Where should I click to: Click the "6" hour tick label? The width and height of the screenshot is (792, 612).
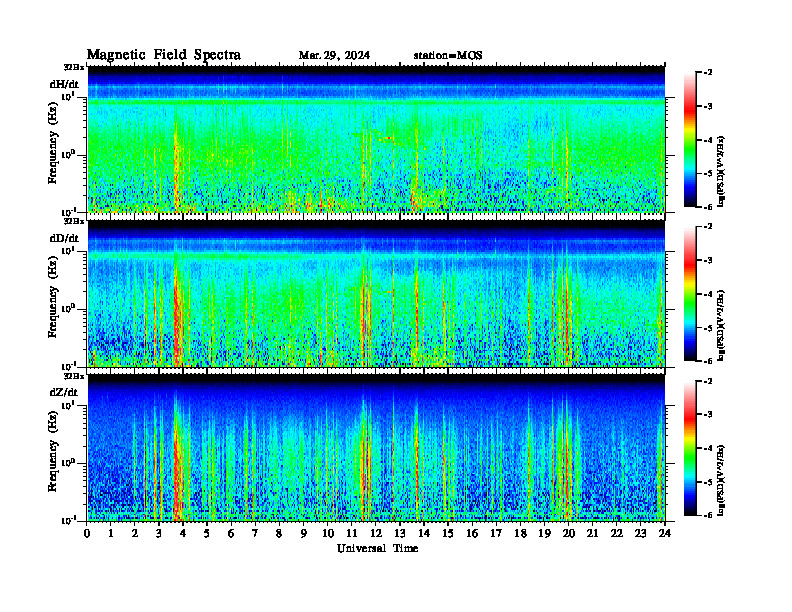pyautogui.click(x=231, y=533)
